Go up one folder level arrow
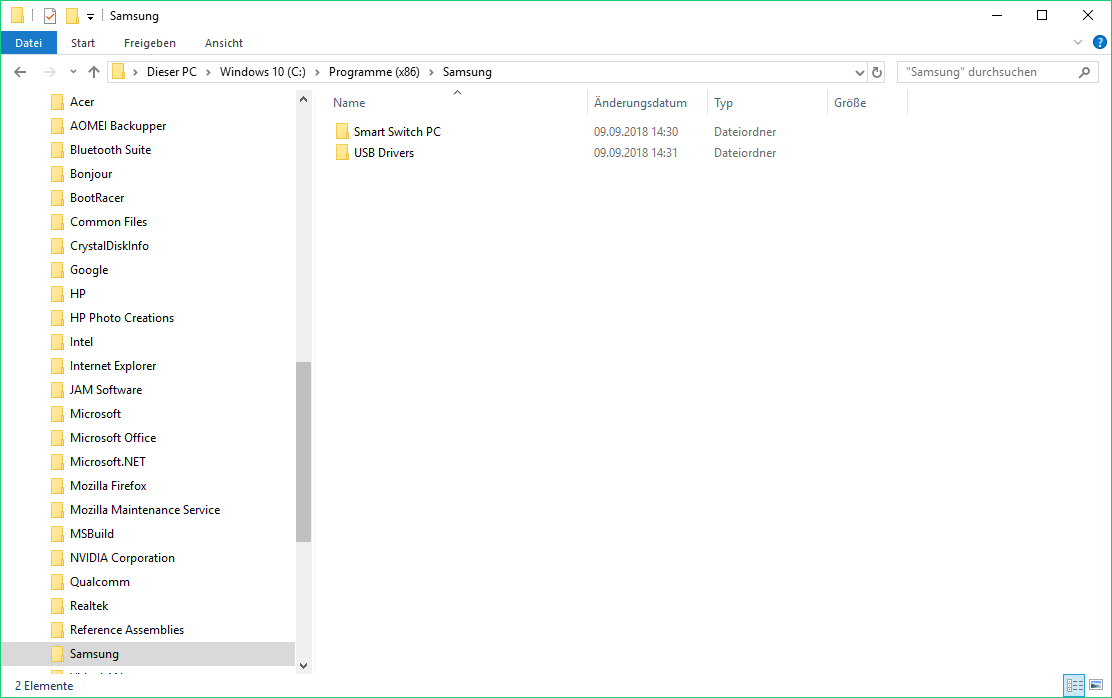Screen dimensions: 1112x698 (x=94, y=72)
